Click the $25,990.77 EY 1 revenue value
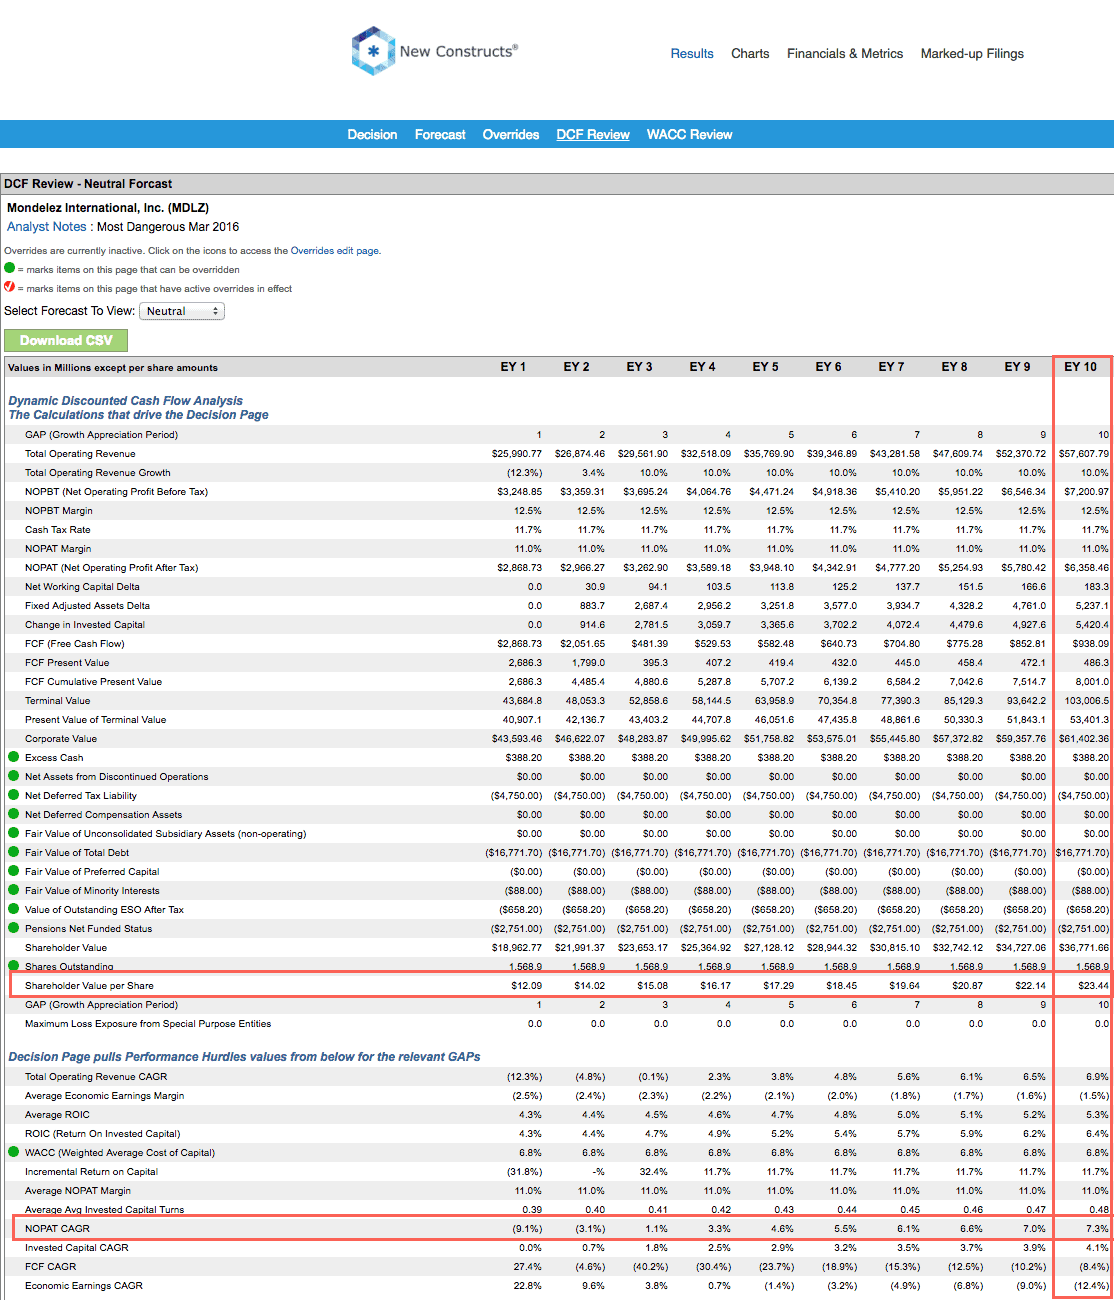Screen dimensions: 1114x1300 pos(517,454)
